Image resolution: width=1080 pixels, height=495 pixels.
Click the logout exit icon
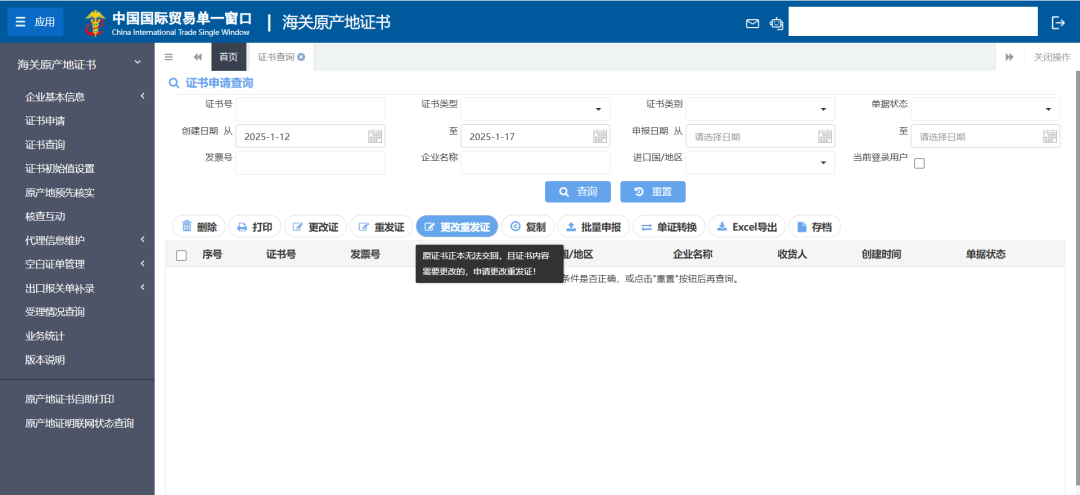tap(1058, 23)
